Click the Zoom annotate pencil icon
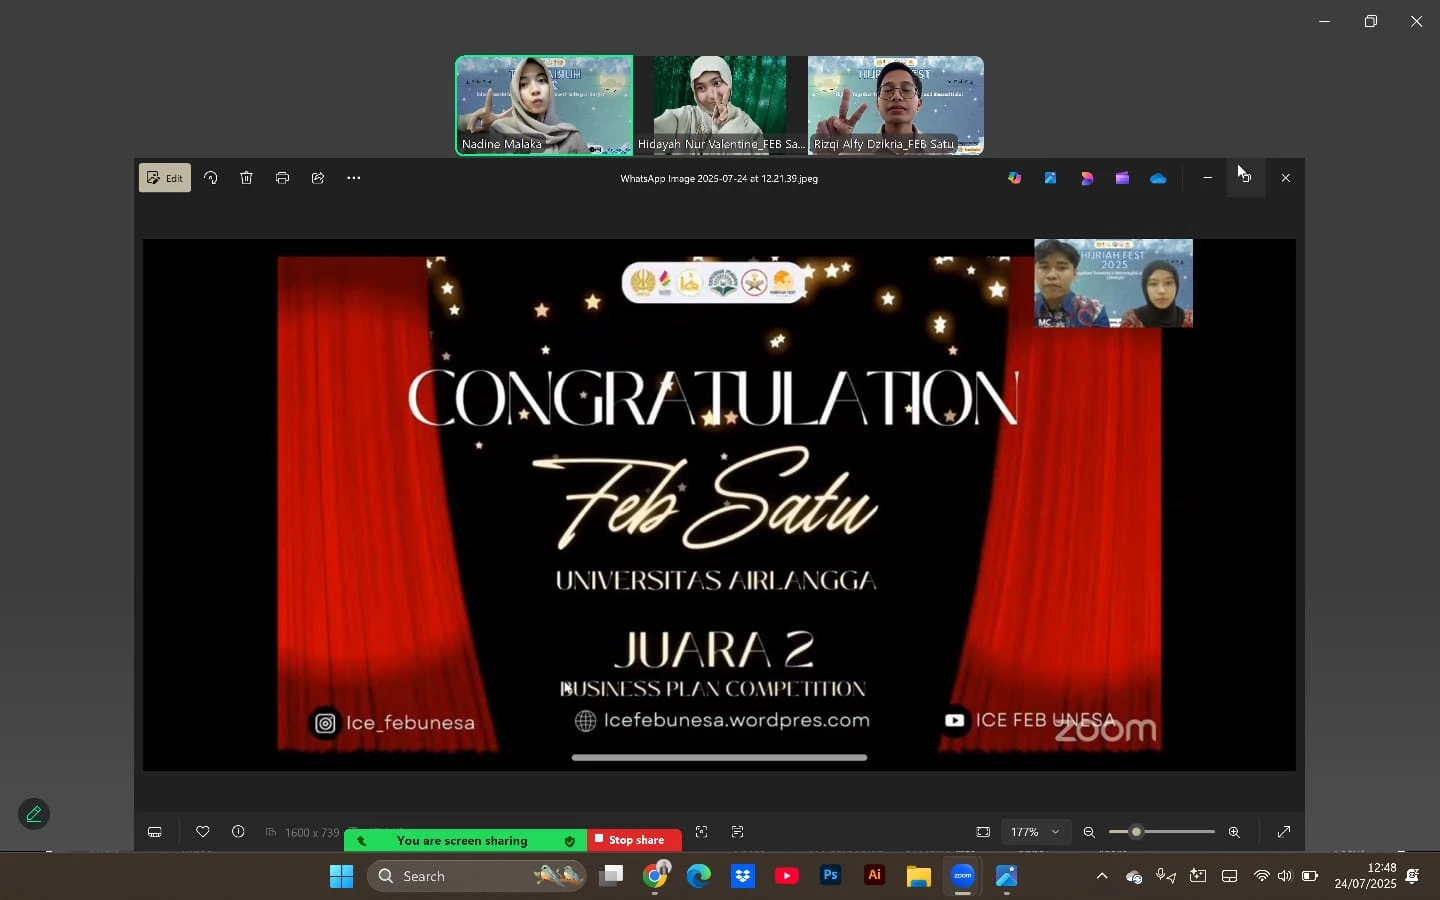The image size is (1440, 900). pyautogui.click(x=34, y=814)
